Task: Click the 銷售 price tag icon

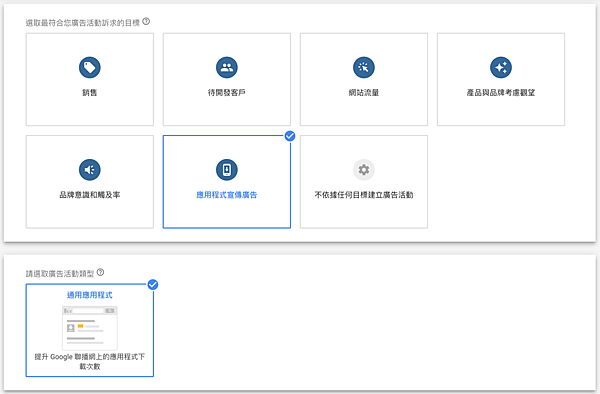Action: pos(90,67)
